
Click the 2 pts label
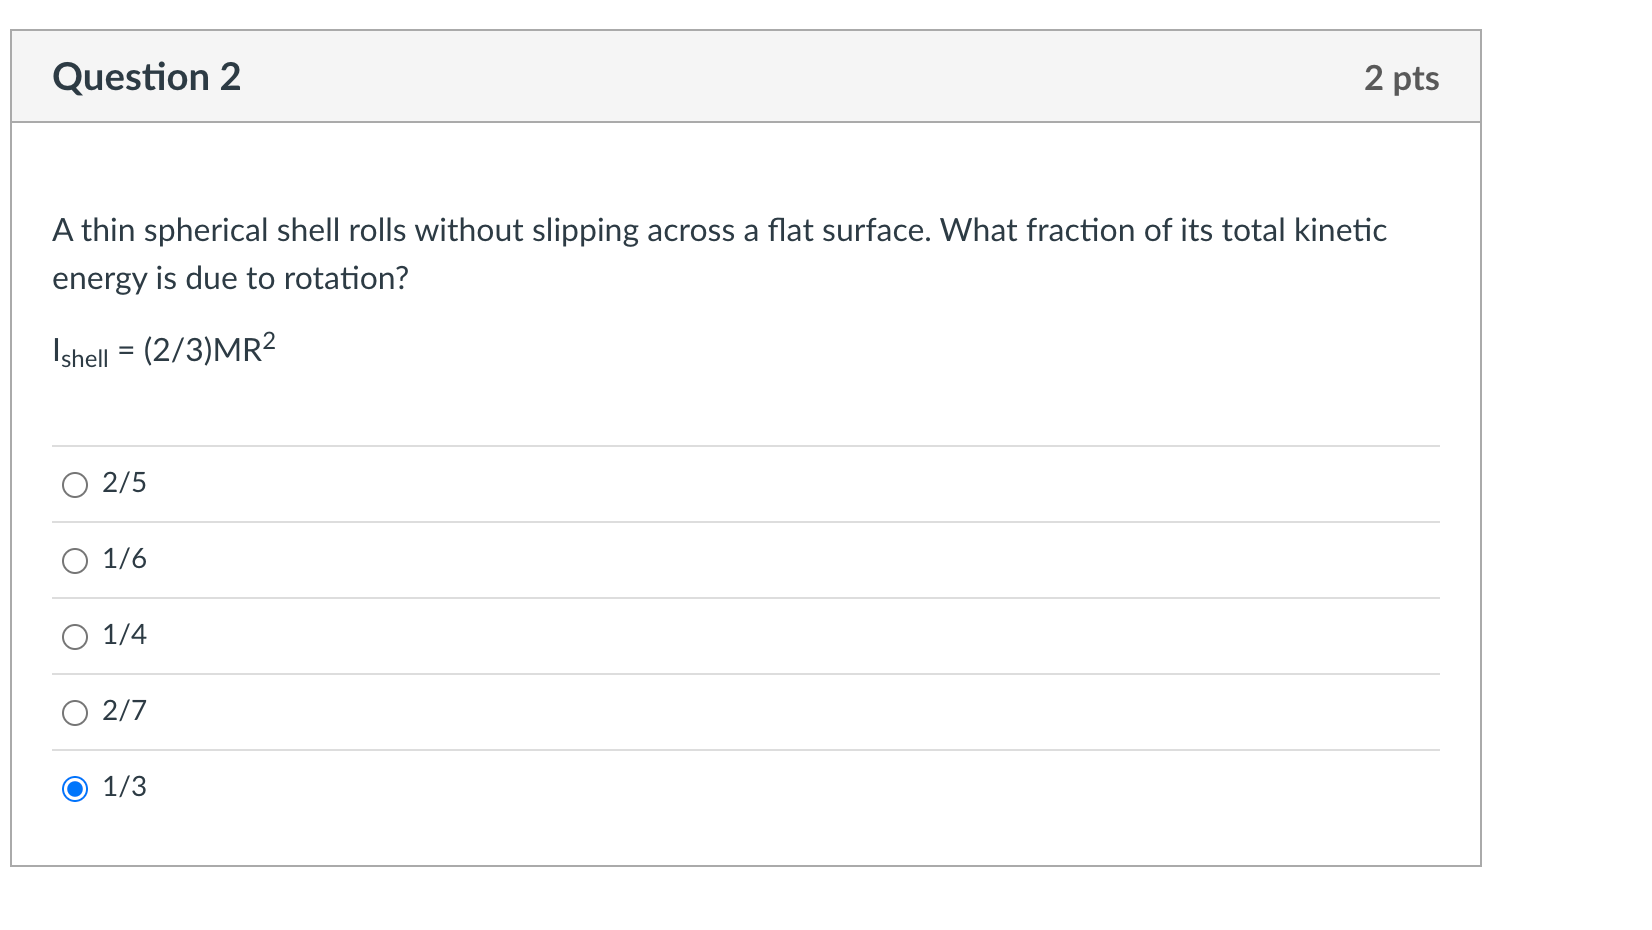pos(1402,77)
